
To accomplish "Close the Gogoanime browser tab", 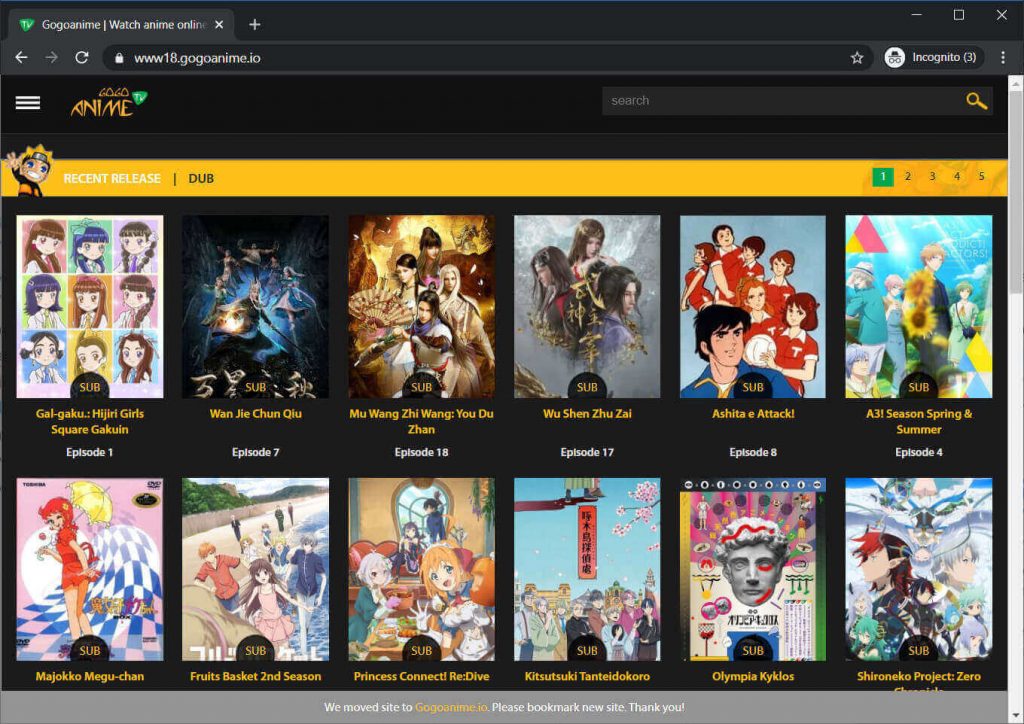I will coord(219,25).
